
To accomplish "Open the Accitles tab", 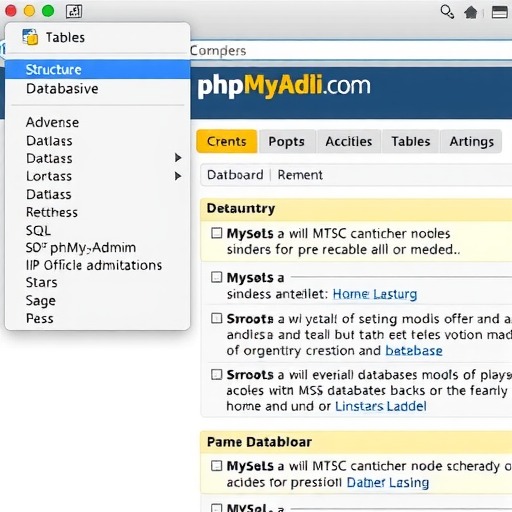I will click(x=349, y=141).
